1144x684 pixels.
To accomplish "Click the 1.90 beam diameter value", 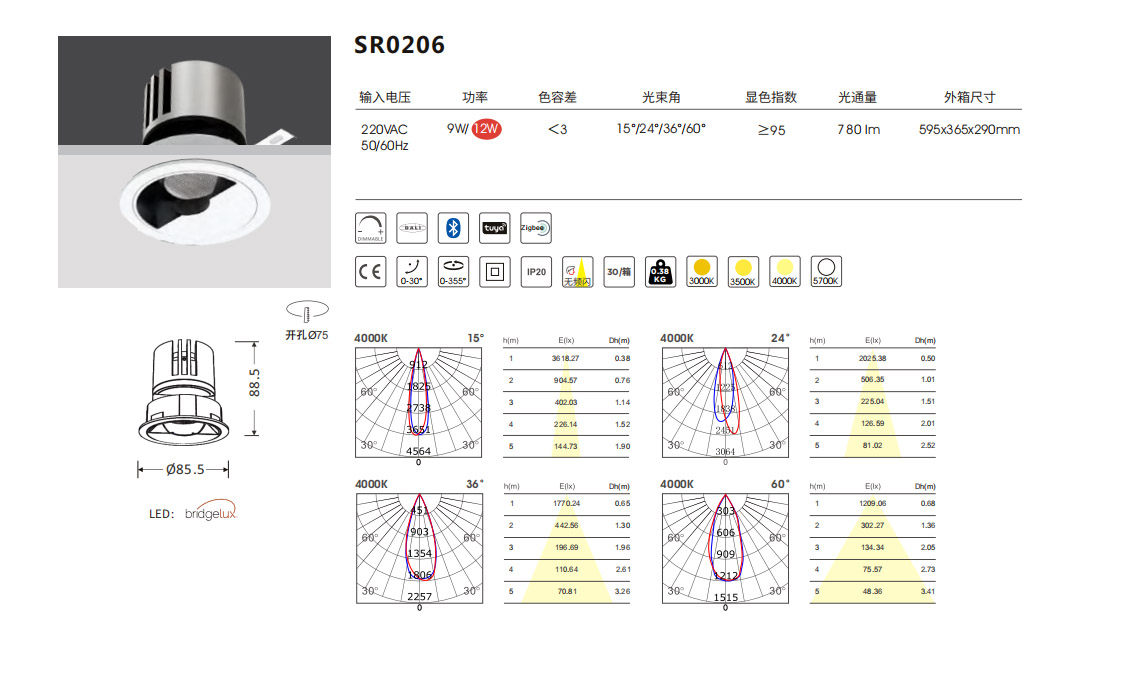I will click(x=622, y=446).
